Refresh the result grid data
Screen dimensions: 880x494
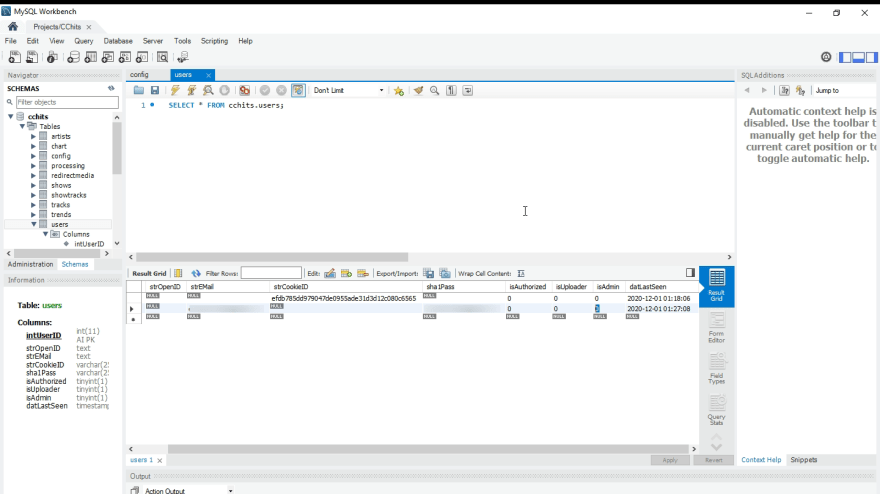[196, 273]
